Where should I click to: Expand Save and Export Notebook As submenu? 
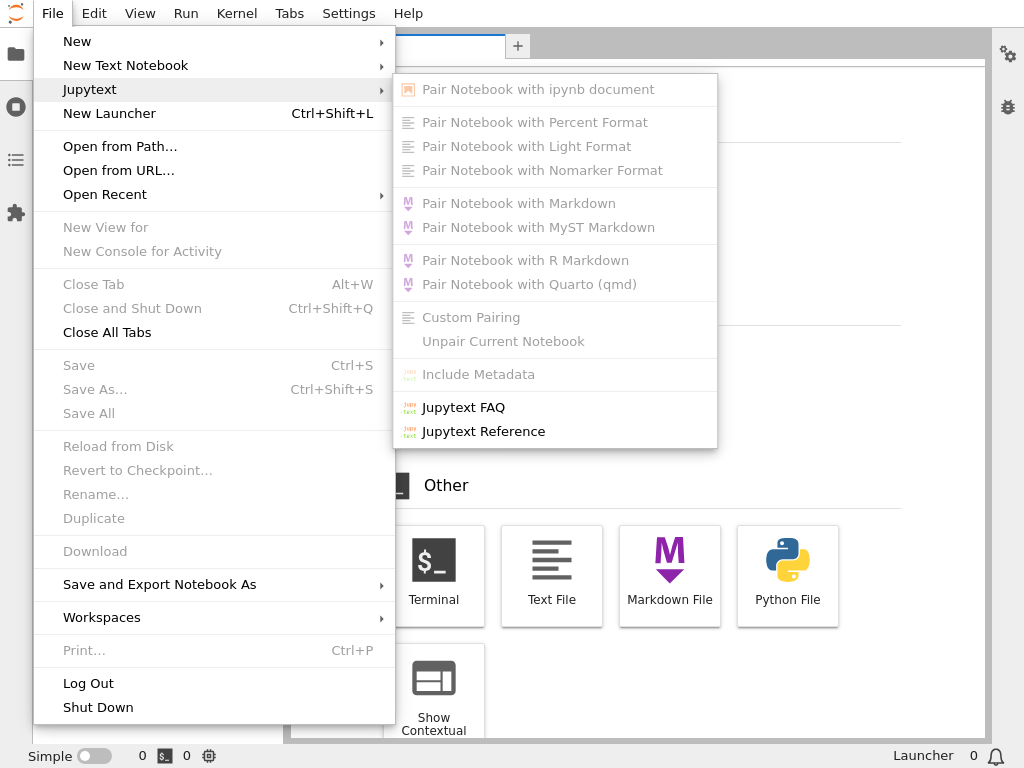click(214, 584)
